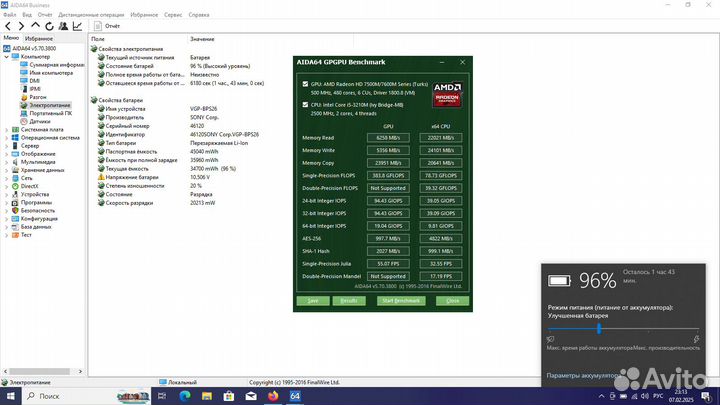
Task: Expand the Мультимедиа tree node
Action: click(x=6, y=162)
